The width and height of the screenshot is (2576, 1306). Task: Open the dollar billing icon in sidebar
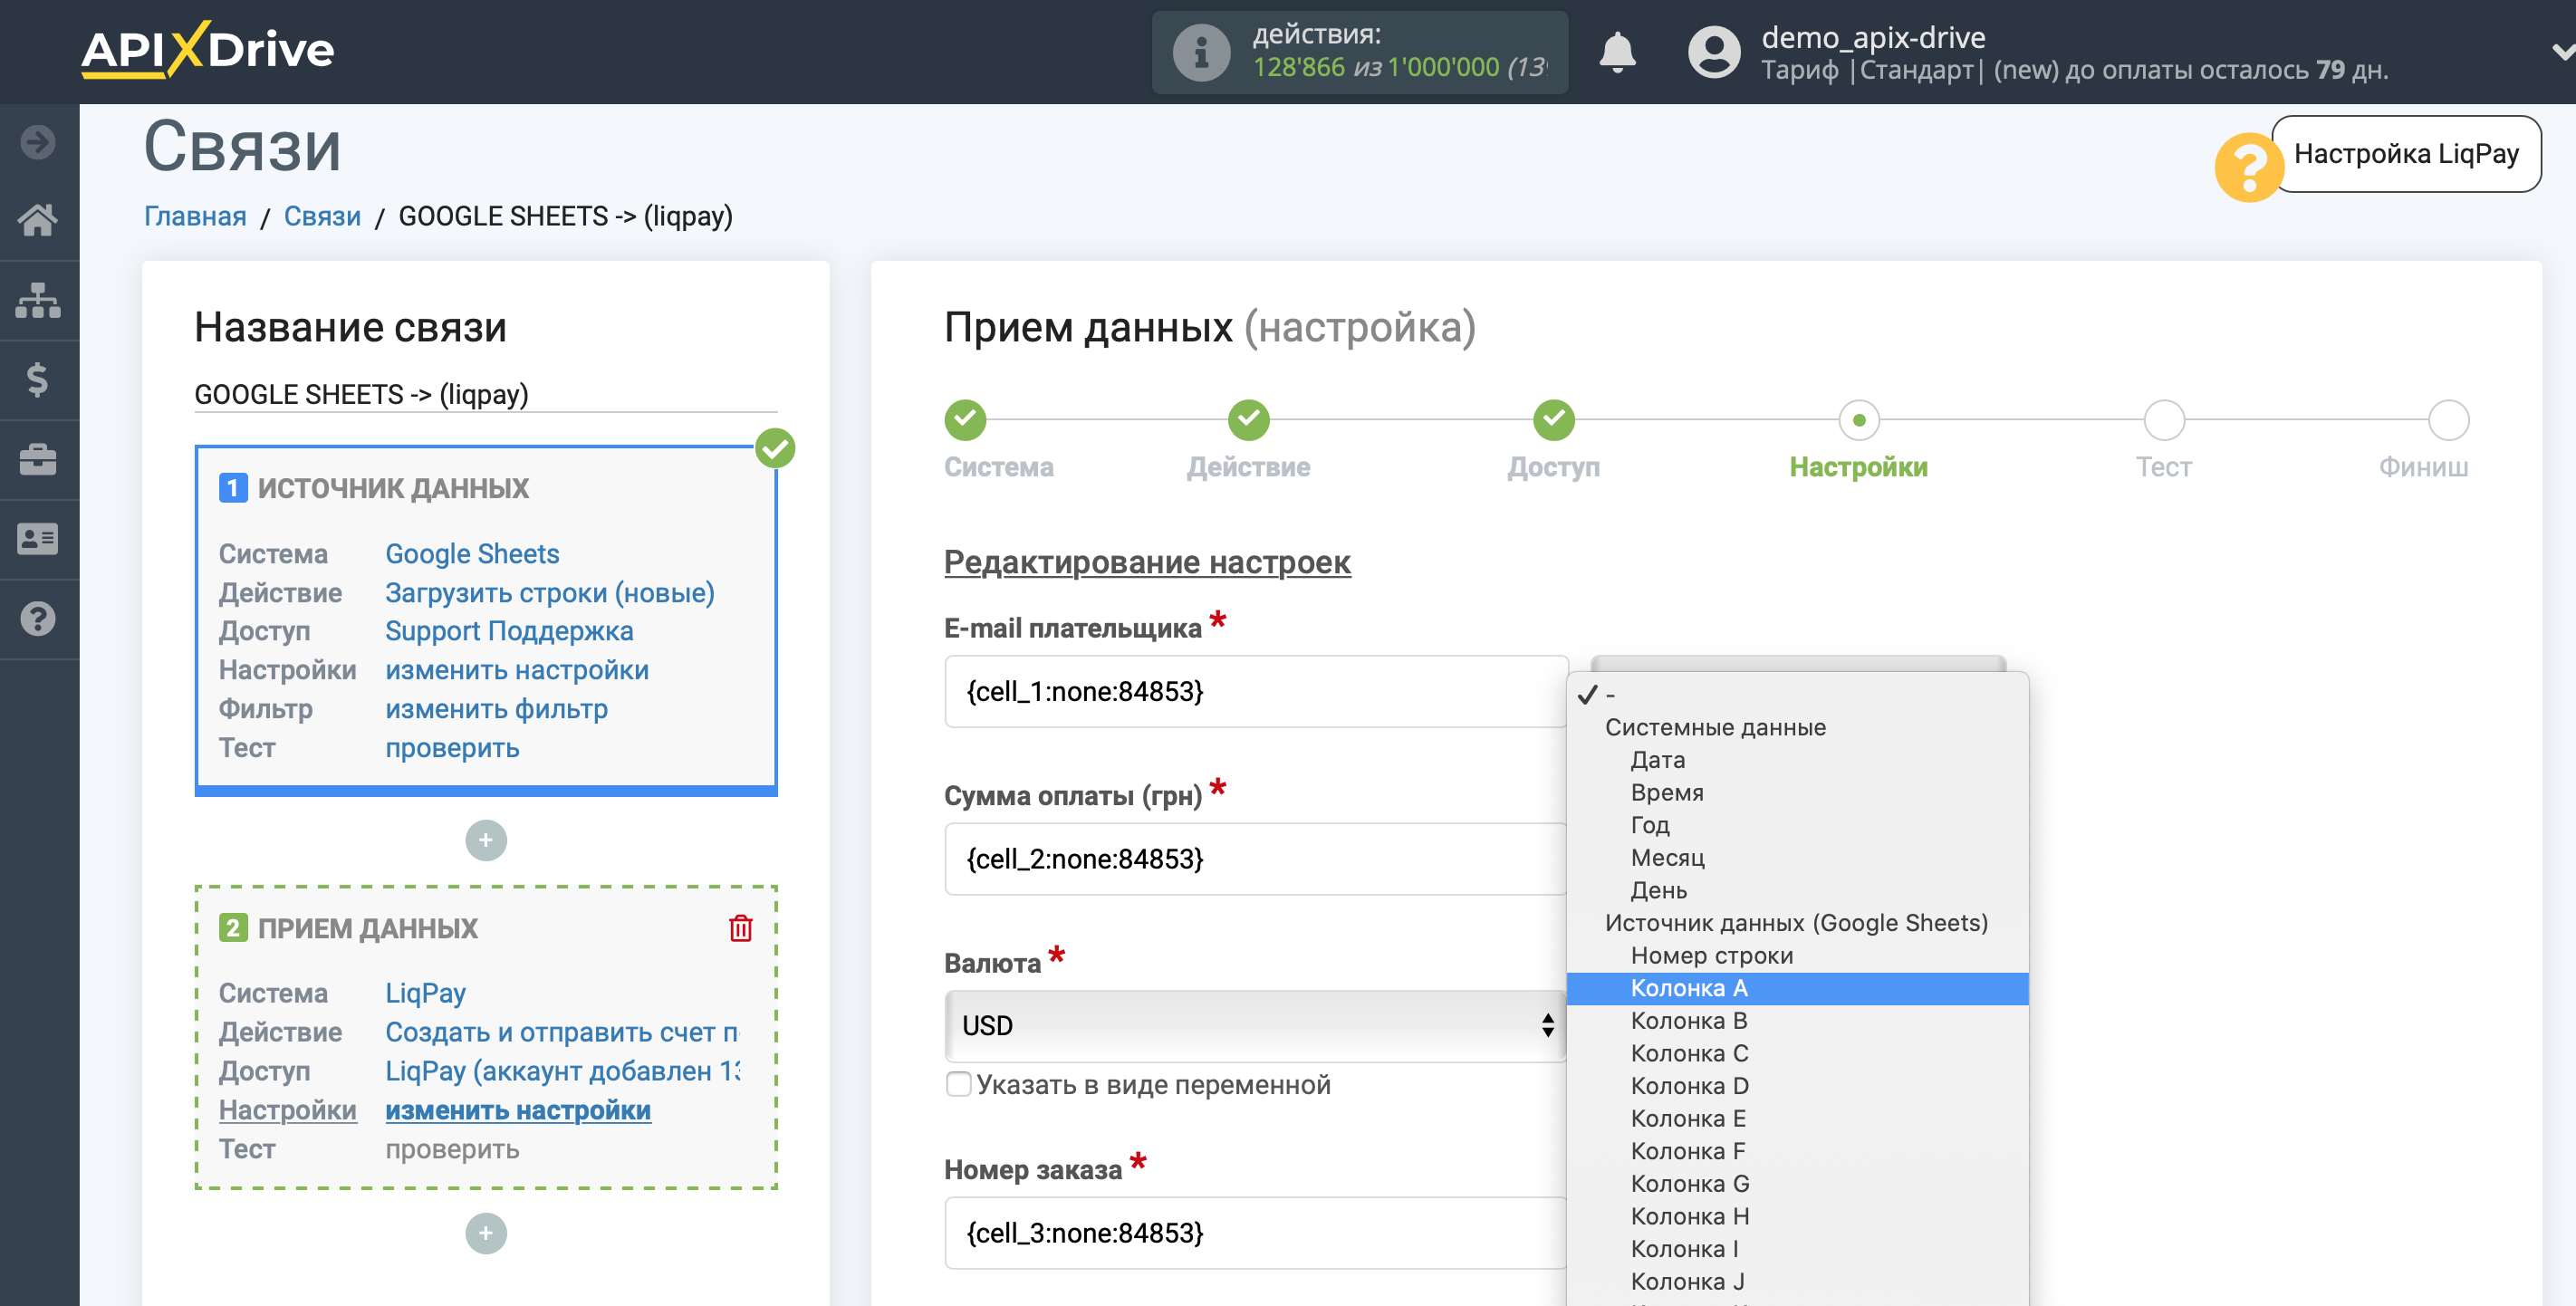click(38, 380)
